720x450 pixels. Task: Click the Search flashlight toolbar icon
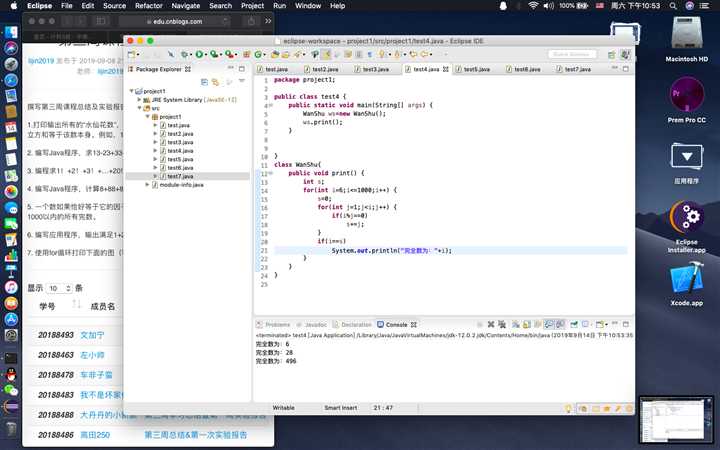pos(297,54)
